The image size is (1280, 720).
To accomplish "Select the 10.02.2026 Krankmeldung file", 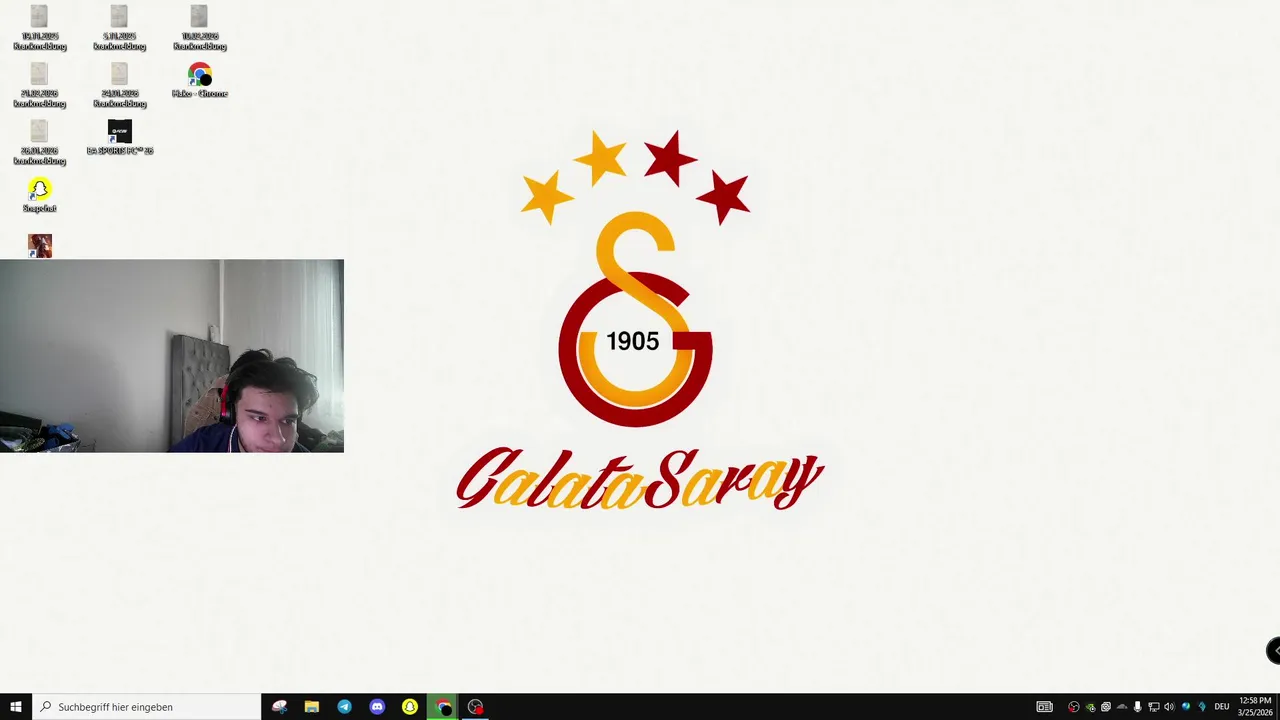I will (x=200, y=28).
